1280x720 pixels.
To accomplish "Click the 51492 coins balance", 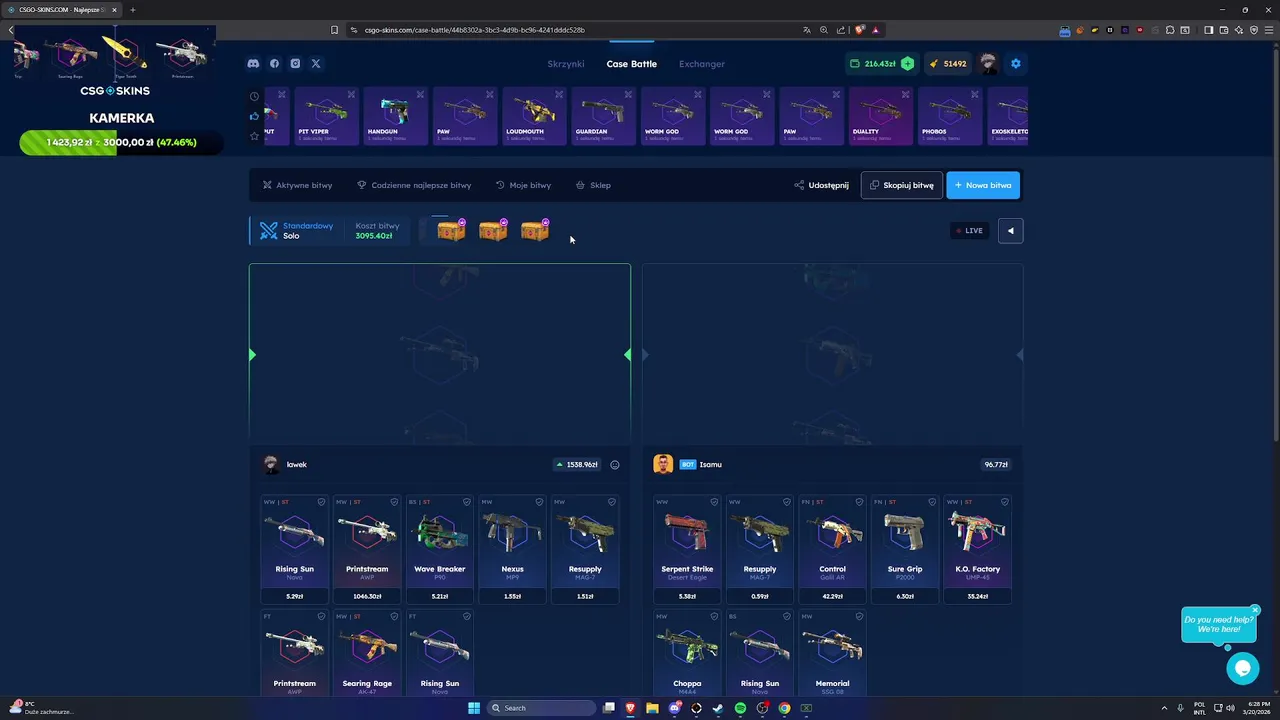I will (x=948, y=64).
